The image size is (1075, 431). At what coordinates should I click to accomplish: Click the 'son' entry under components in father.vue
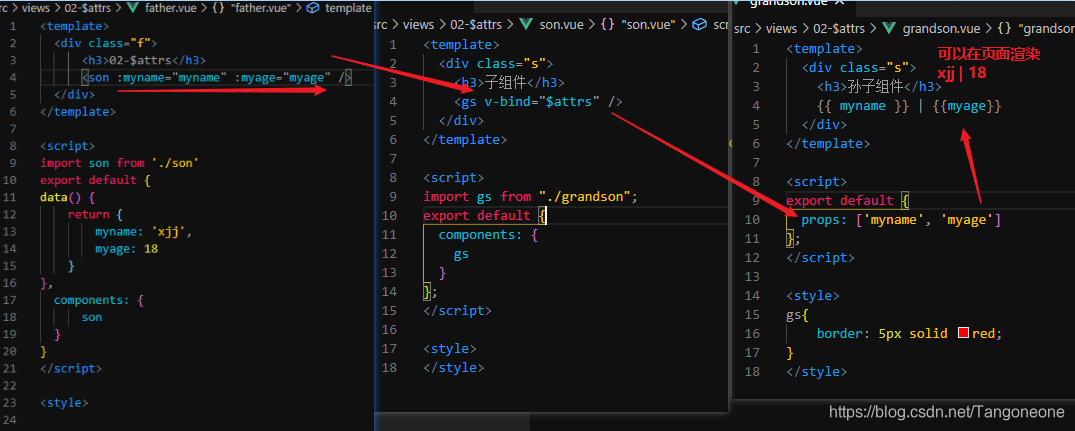point(92,317)
